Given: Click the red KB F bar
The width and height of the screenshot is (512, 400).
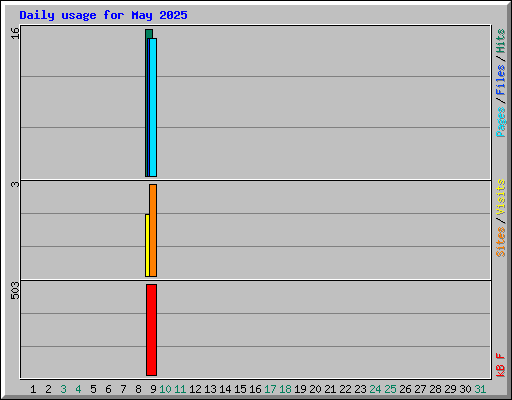Looking at the screenshot, I should coord(151,330).
